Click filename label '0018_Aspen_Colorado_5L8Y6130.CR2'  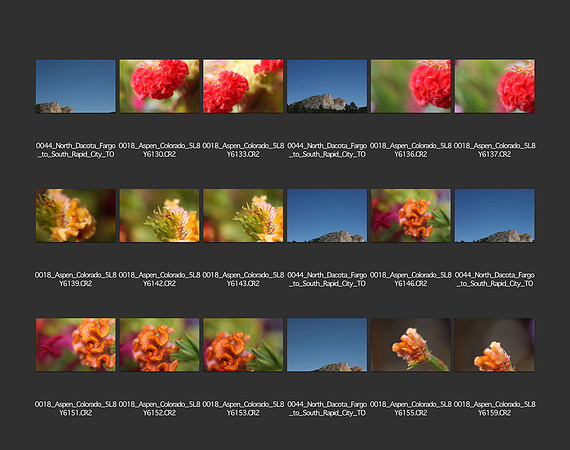click(x=159, y=150)
